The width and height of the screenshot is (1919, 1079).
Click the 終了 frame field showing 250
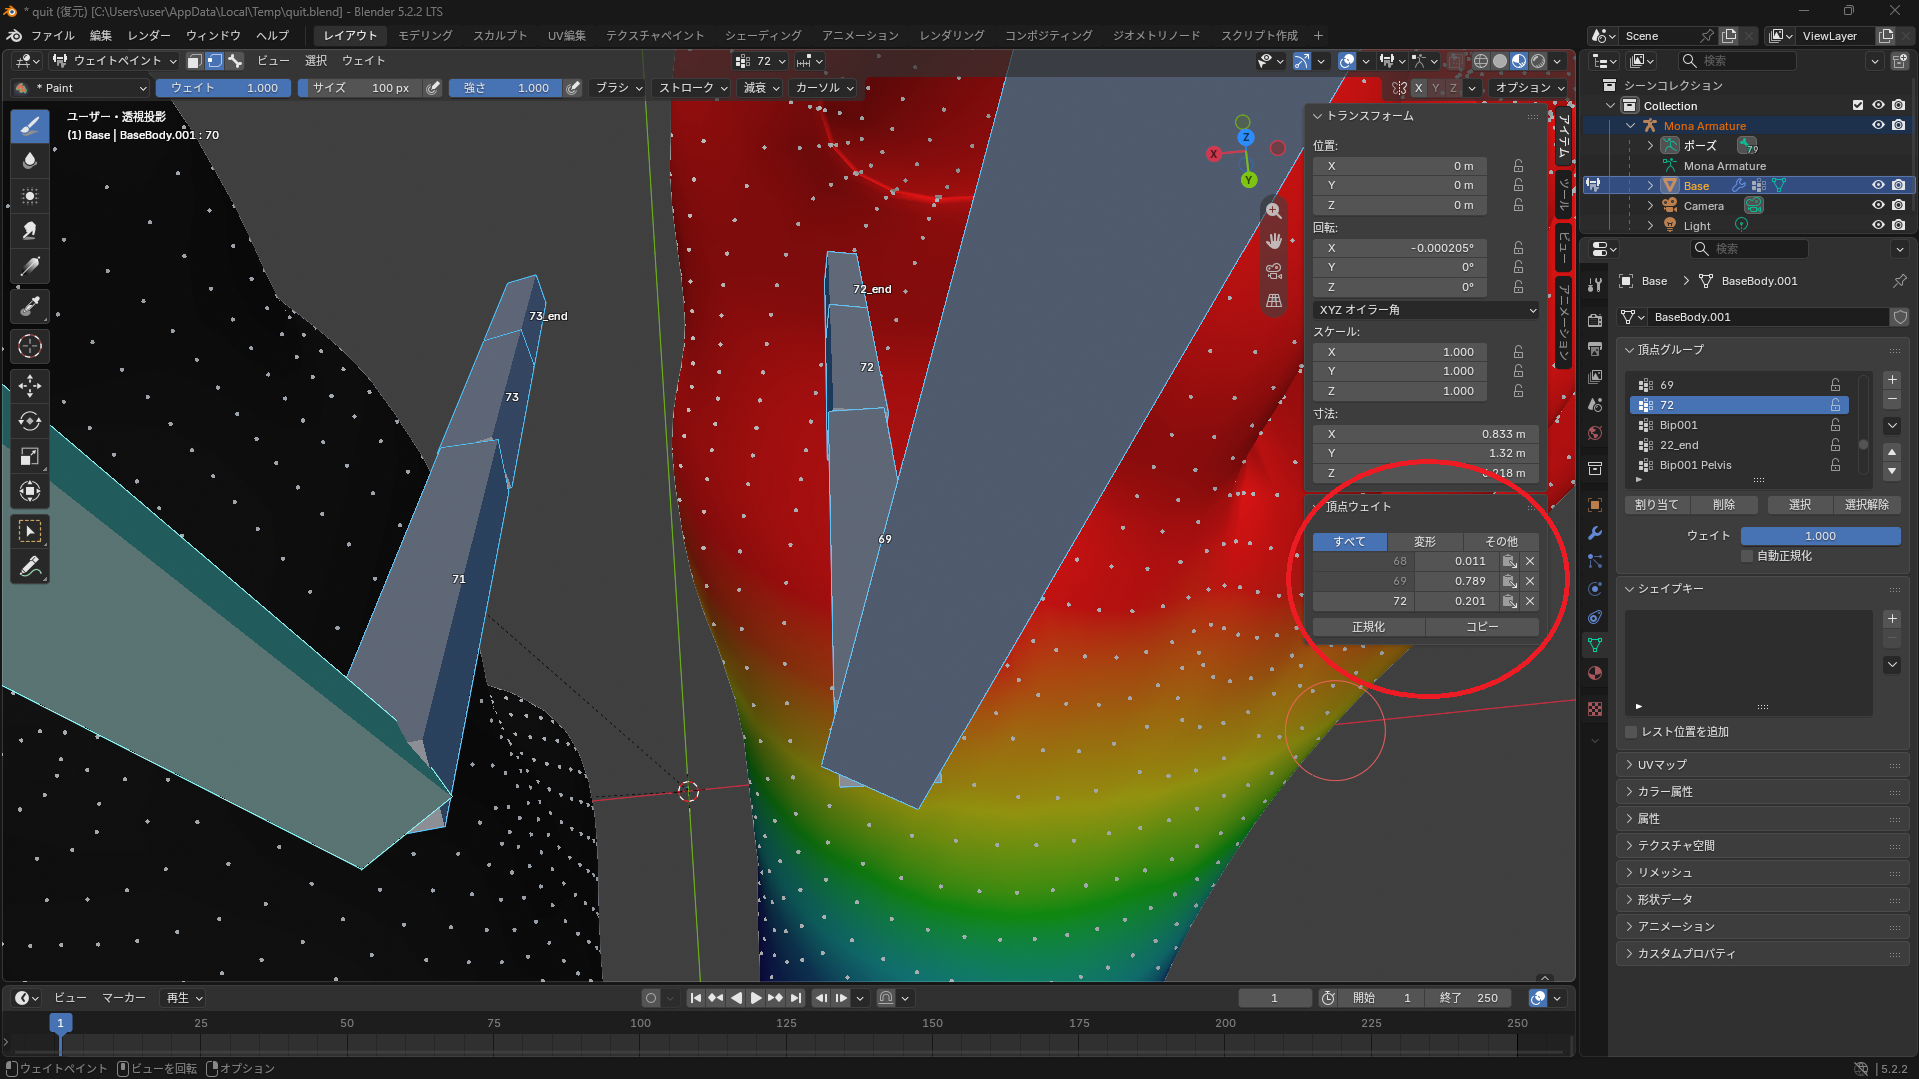tap(1469, 998)
